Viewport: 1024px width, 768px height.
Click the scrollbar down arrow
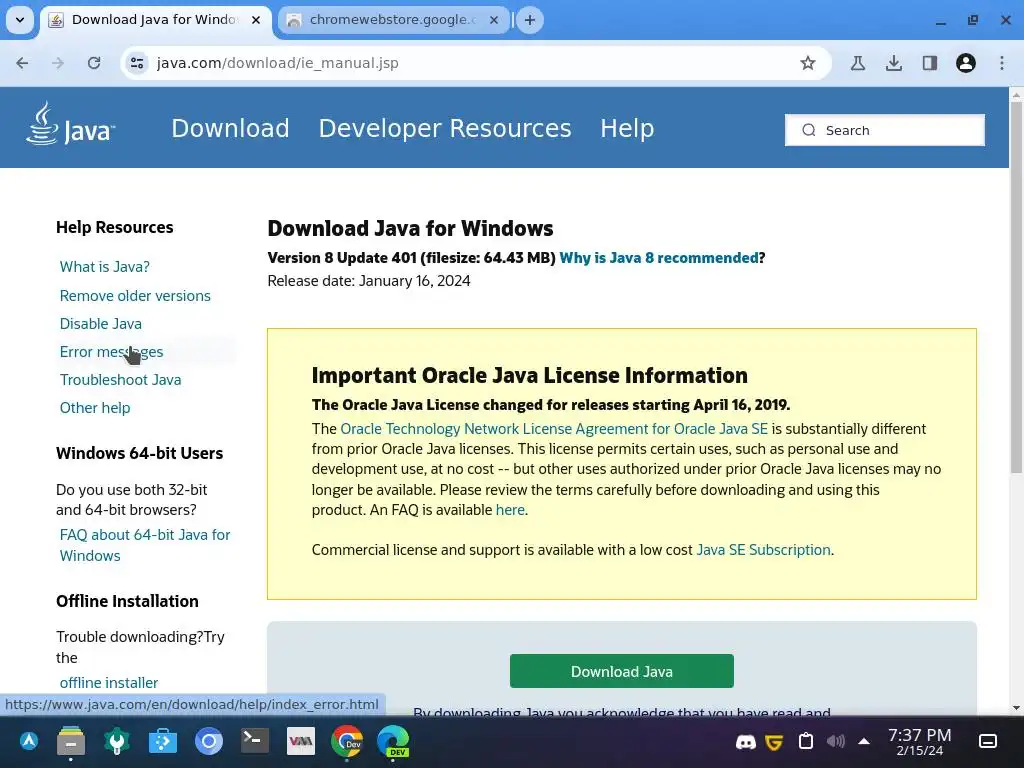[1016, 708]
